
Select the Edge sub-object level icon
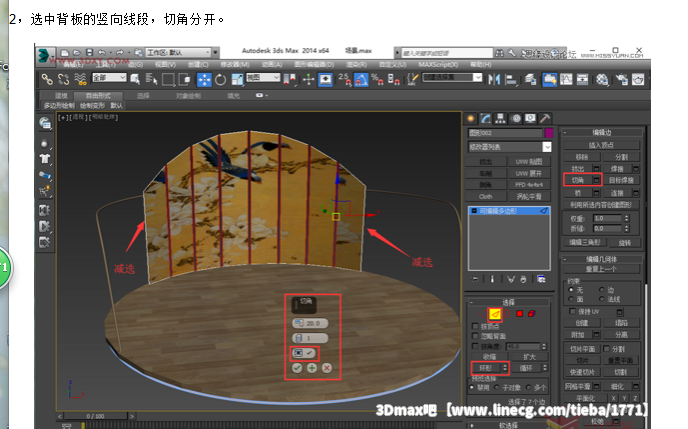click(x=495, y=314)
